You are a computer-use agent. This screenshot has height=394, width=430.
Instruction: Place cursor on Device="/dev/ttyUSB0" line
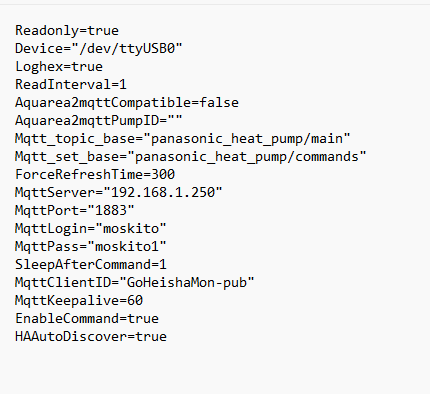tap(99, 49)
